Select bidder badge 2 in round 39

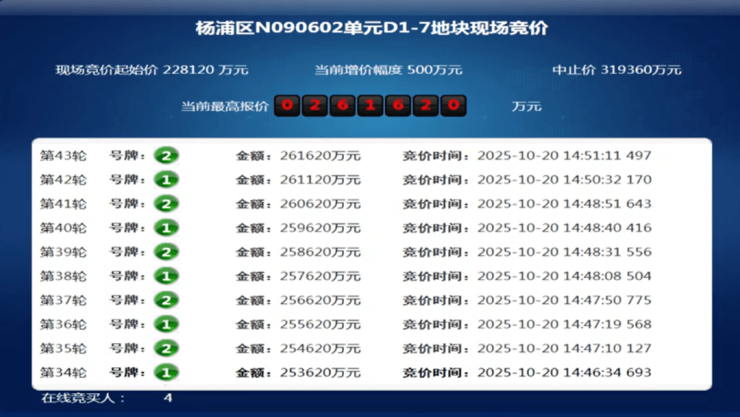pyautogui.click(x=166, y=252)
